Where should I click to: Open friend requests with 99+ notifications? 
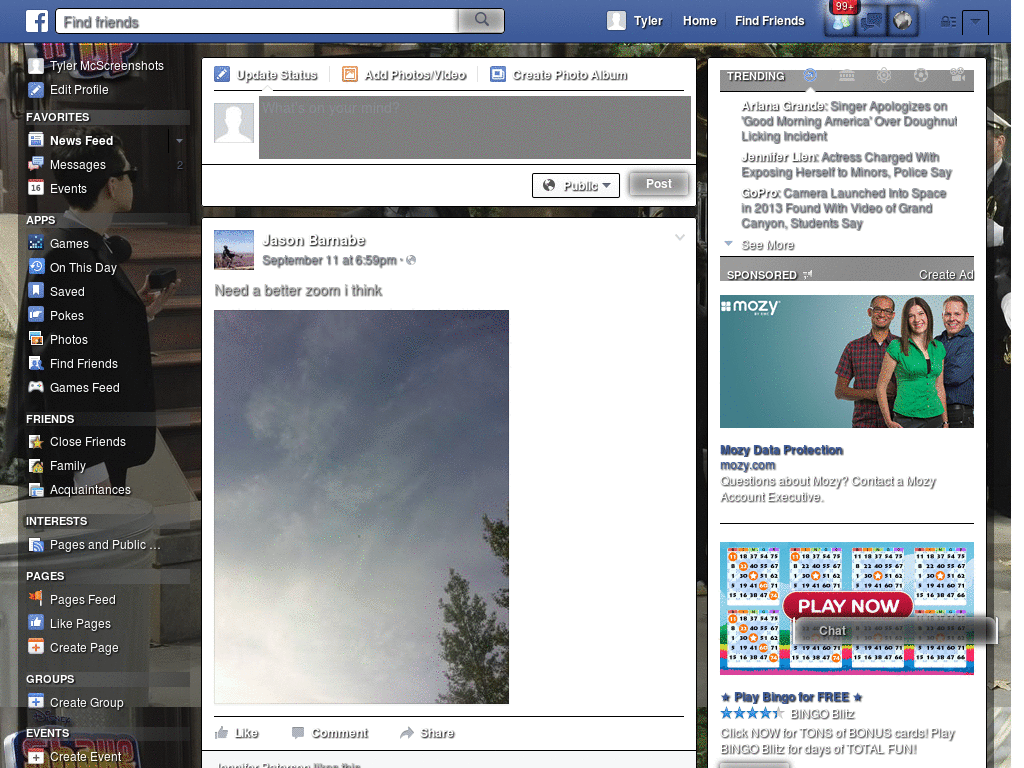click(840, 21)
